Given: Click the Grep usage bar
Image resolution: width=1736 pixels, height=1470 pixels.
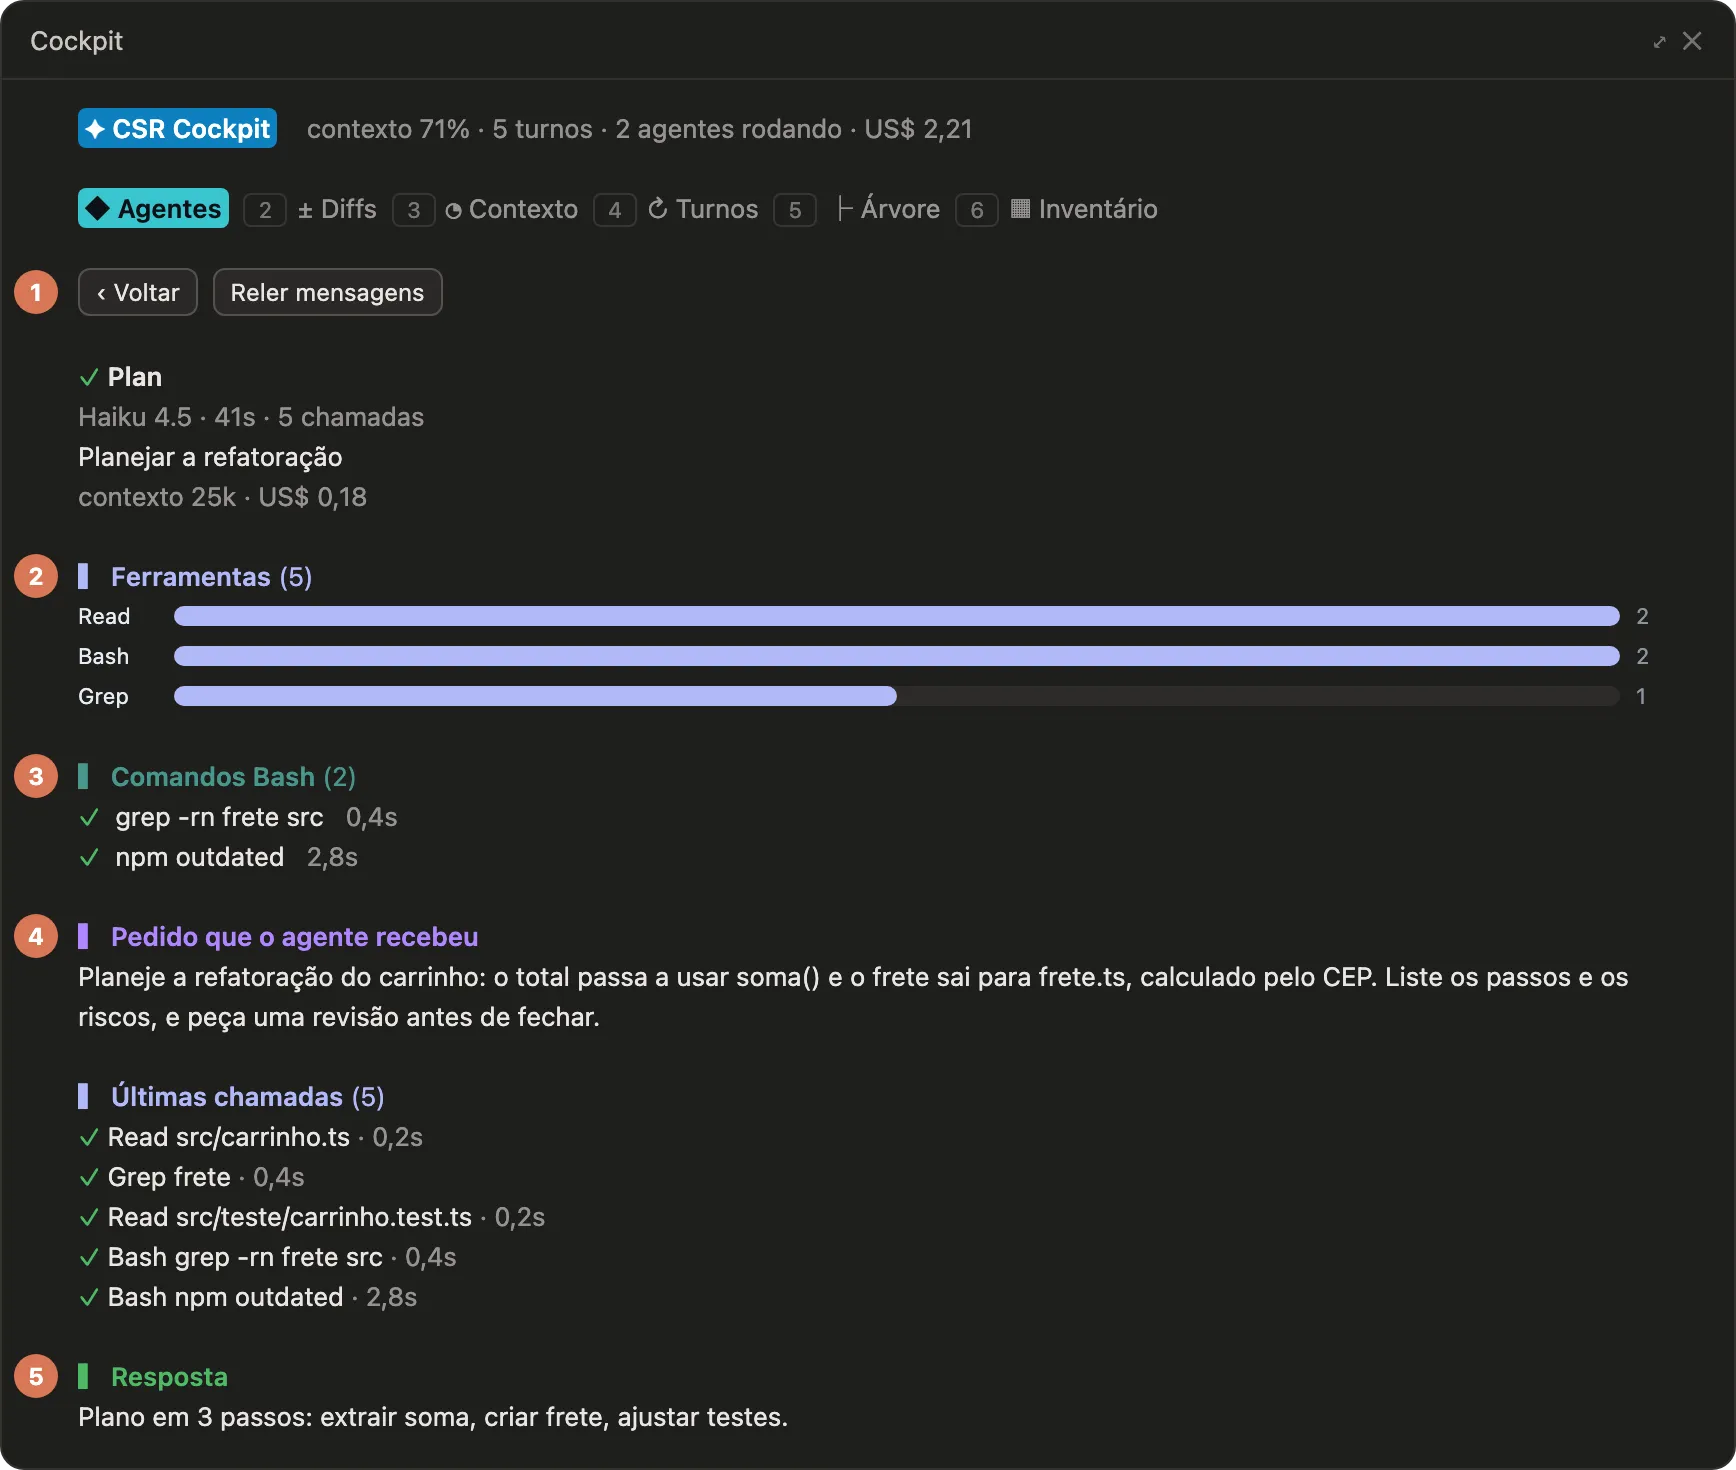Looking at the screenshot, I should [897, 696].
